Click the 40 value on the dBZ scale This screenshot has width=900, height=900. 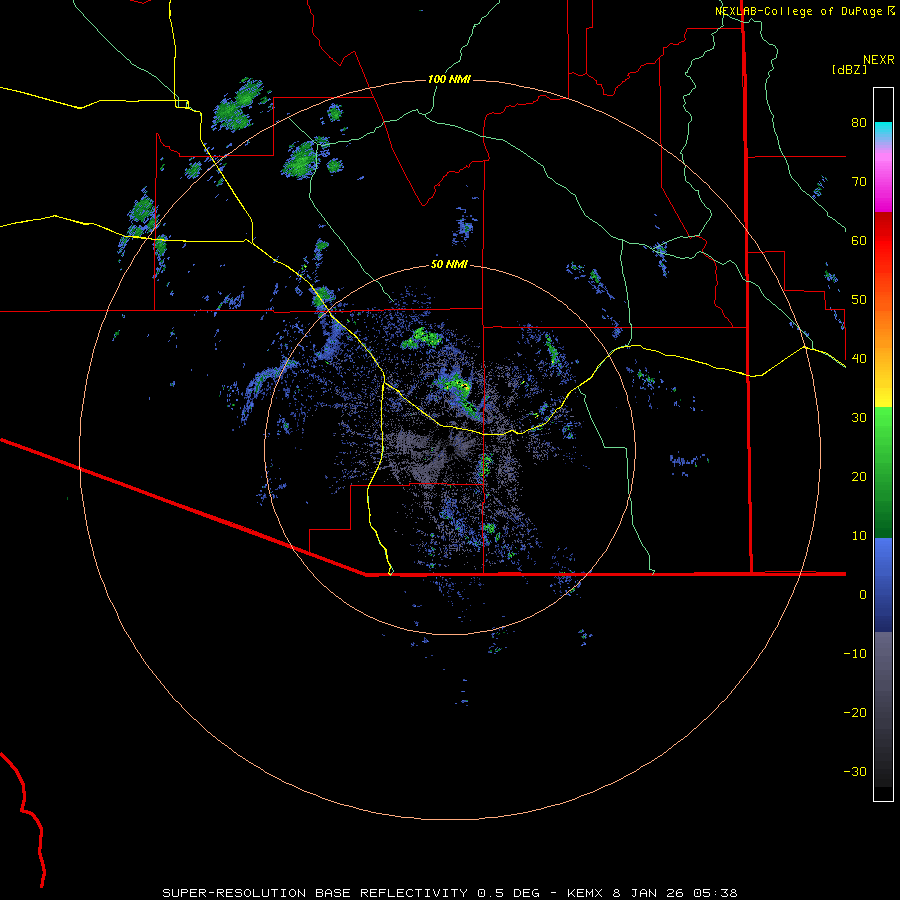click(859, 359)
